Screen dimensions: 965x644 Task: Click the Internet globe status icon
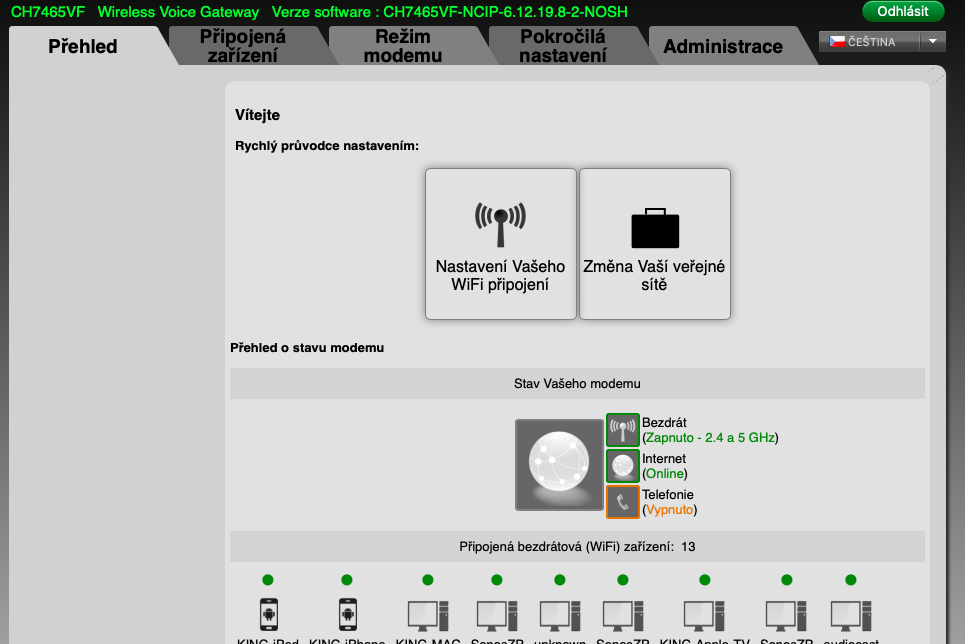tap(622, 466)
